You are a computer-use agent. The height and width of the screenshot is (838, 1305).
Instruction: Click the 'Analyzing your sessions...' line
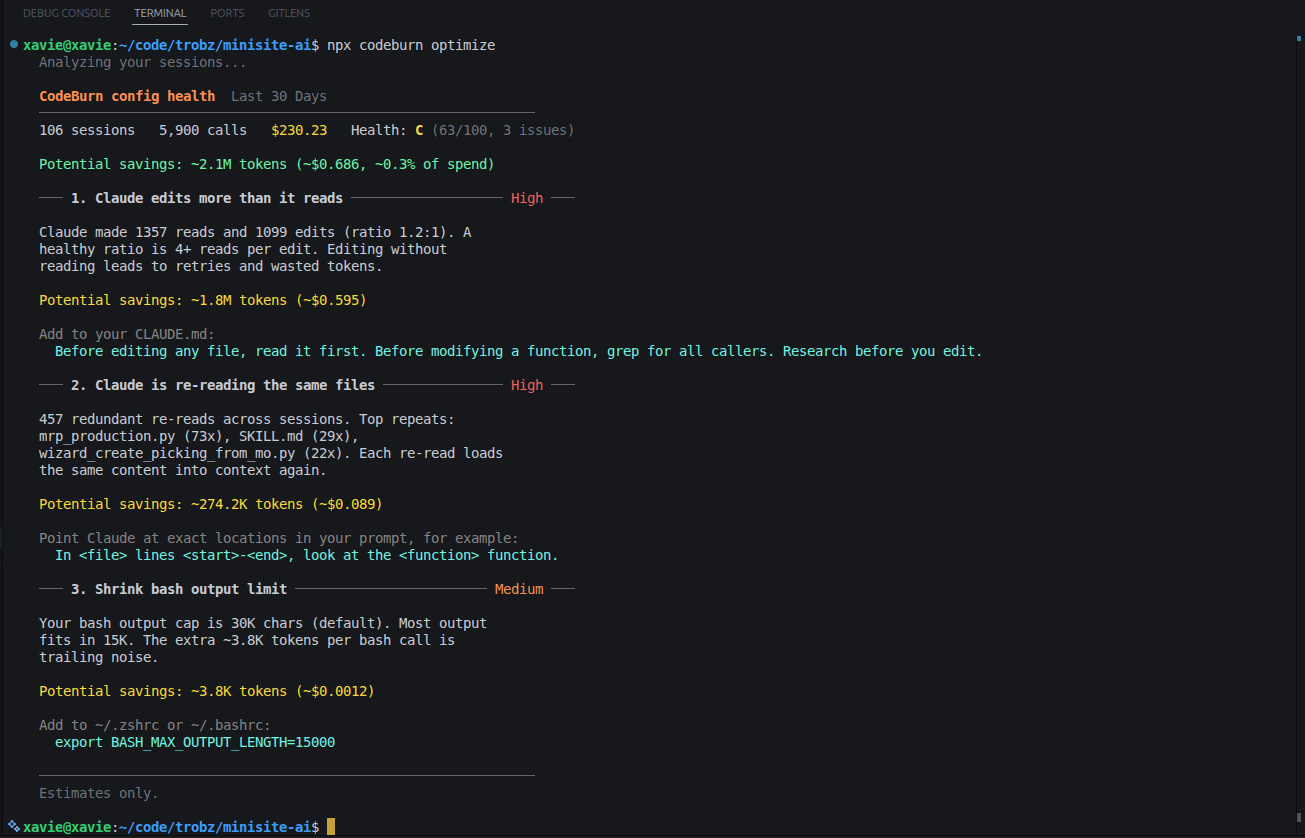pyautogui.click(x=143, y=62)
